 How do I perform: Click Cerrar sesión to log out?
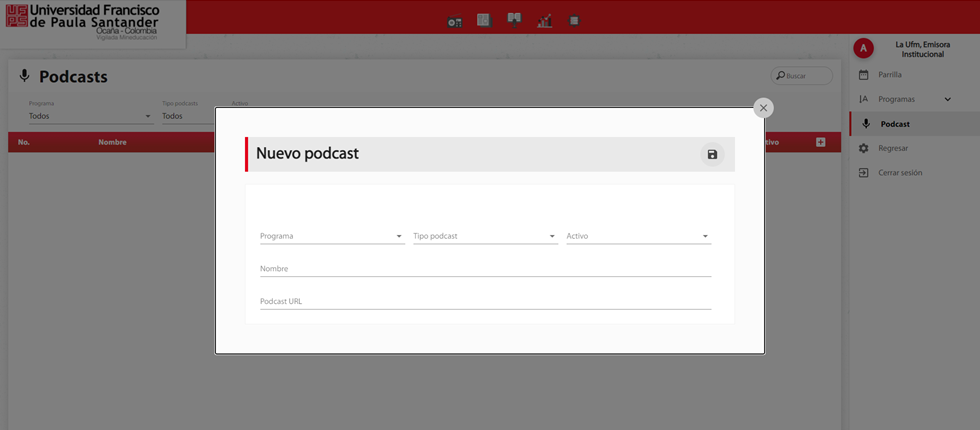[x=900, y=173]
